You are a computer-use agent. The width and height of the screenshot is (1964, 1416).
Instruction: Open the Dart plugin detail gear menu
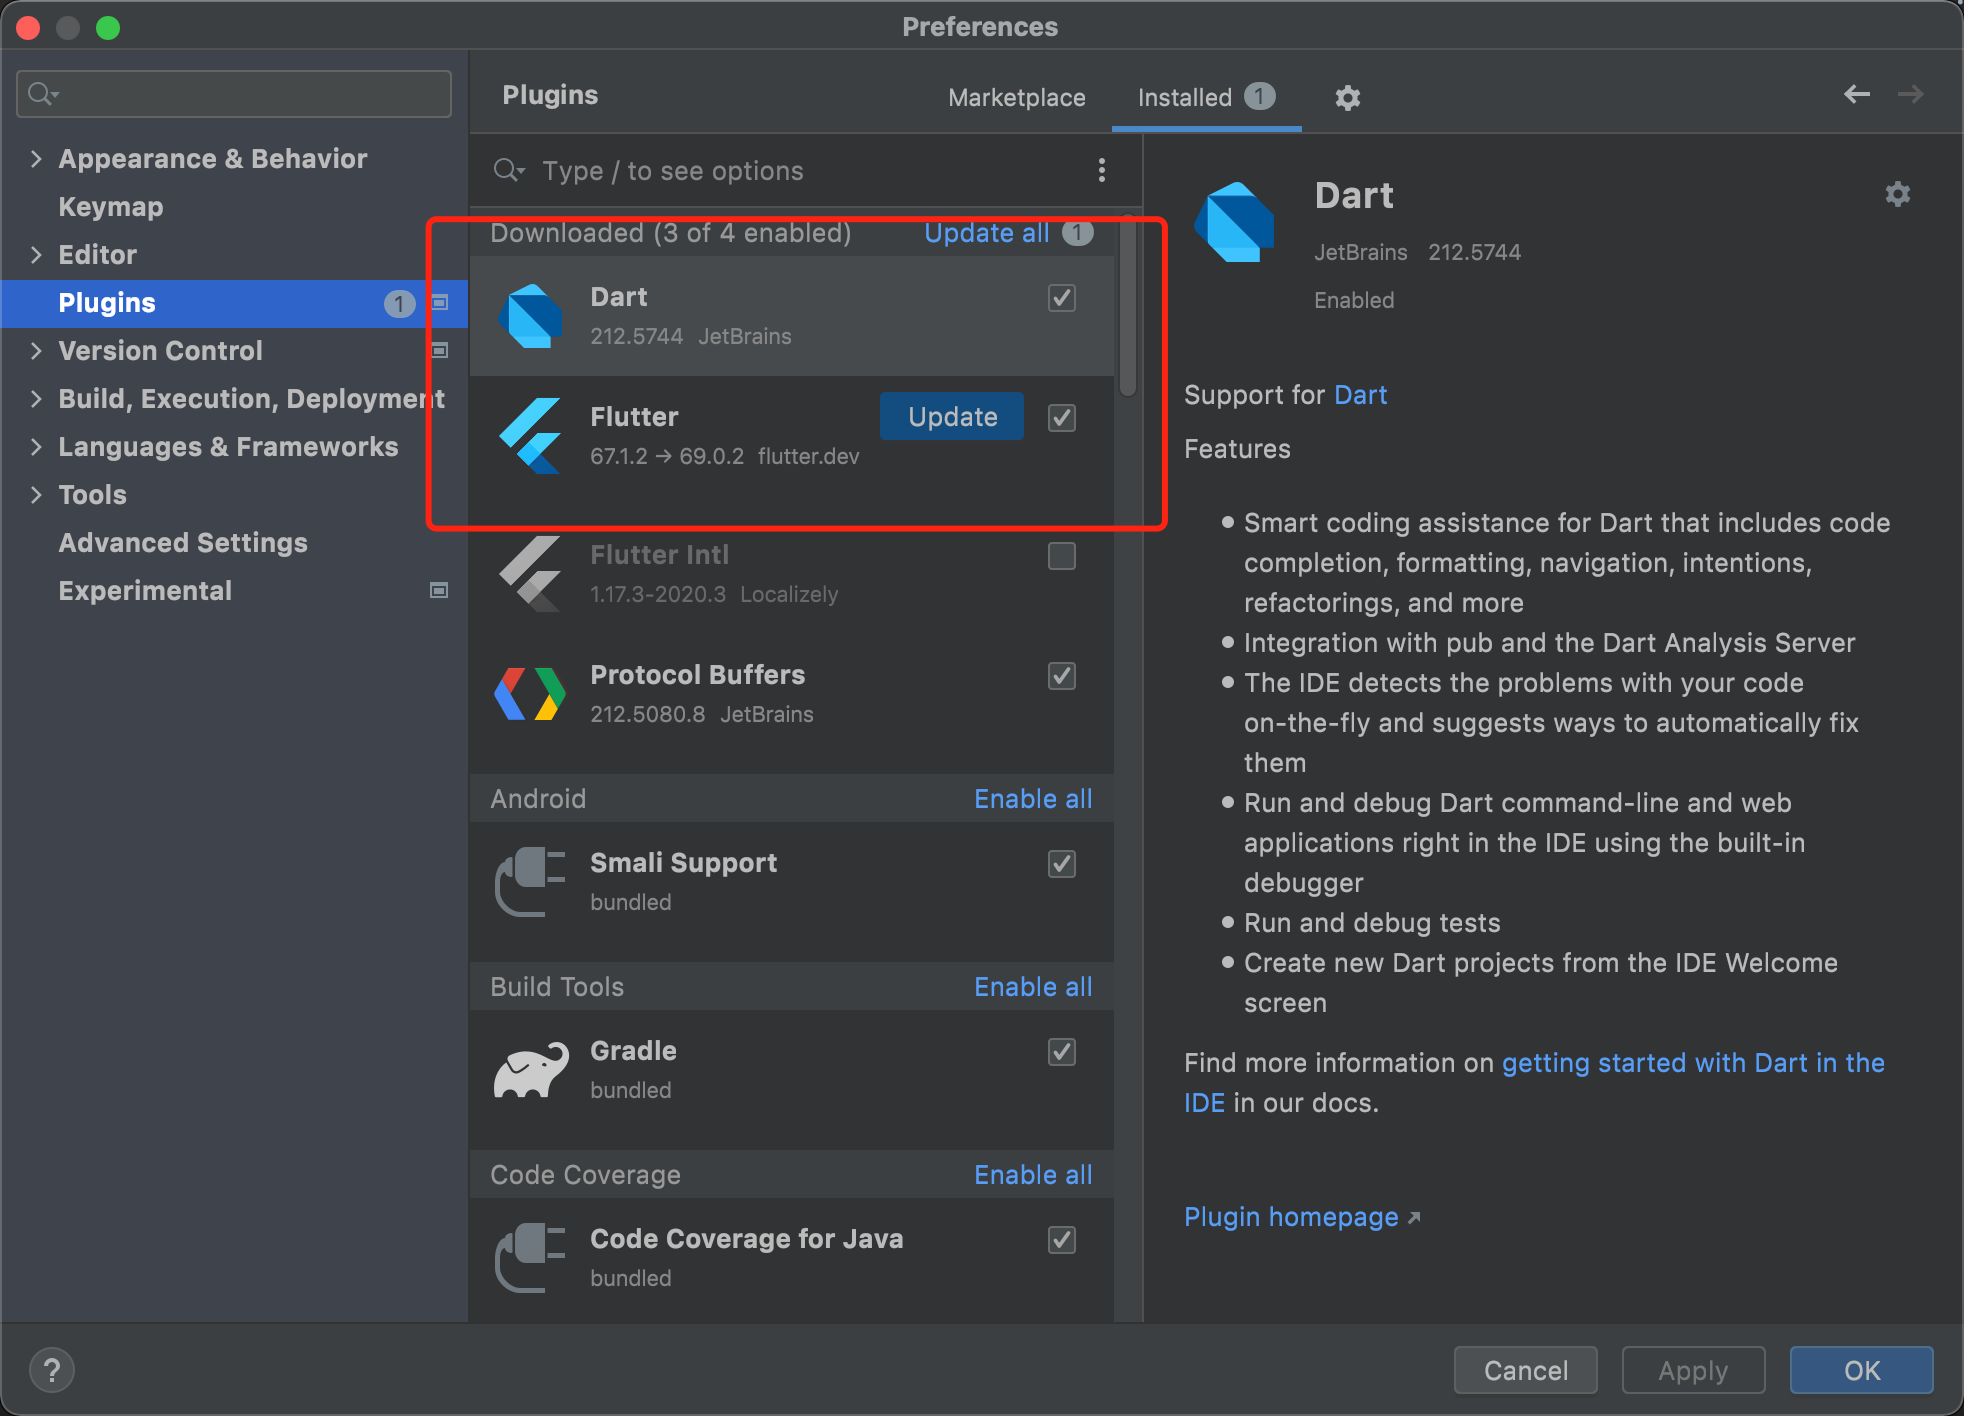click(1897, 194)
